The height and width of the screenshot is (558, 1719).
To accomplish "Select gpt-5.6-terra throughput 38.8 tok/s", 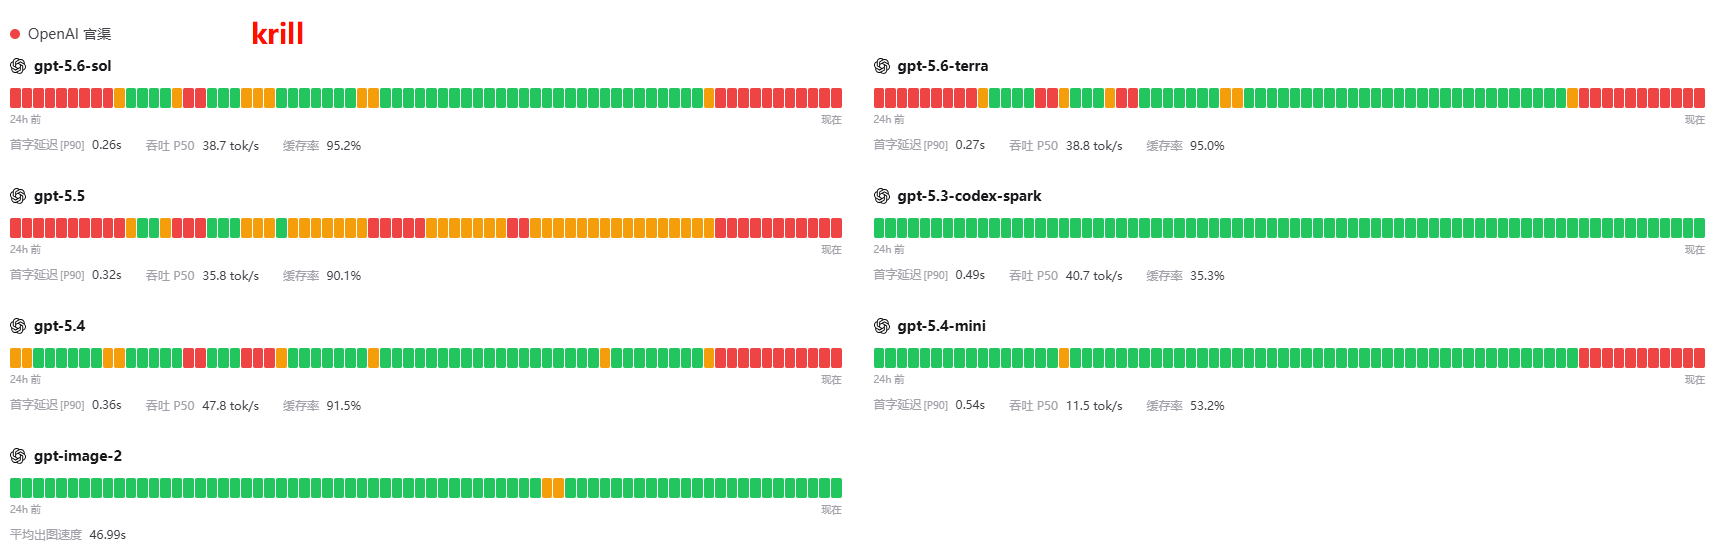I will pyautogui.click(x=1094, y=146).
